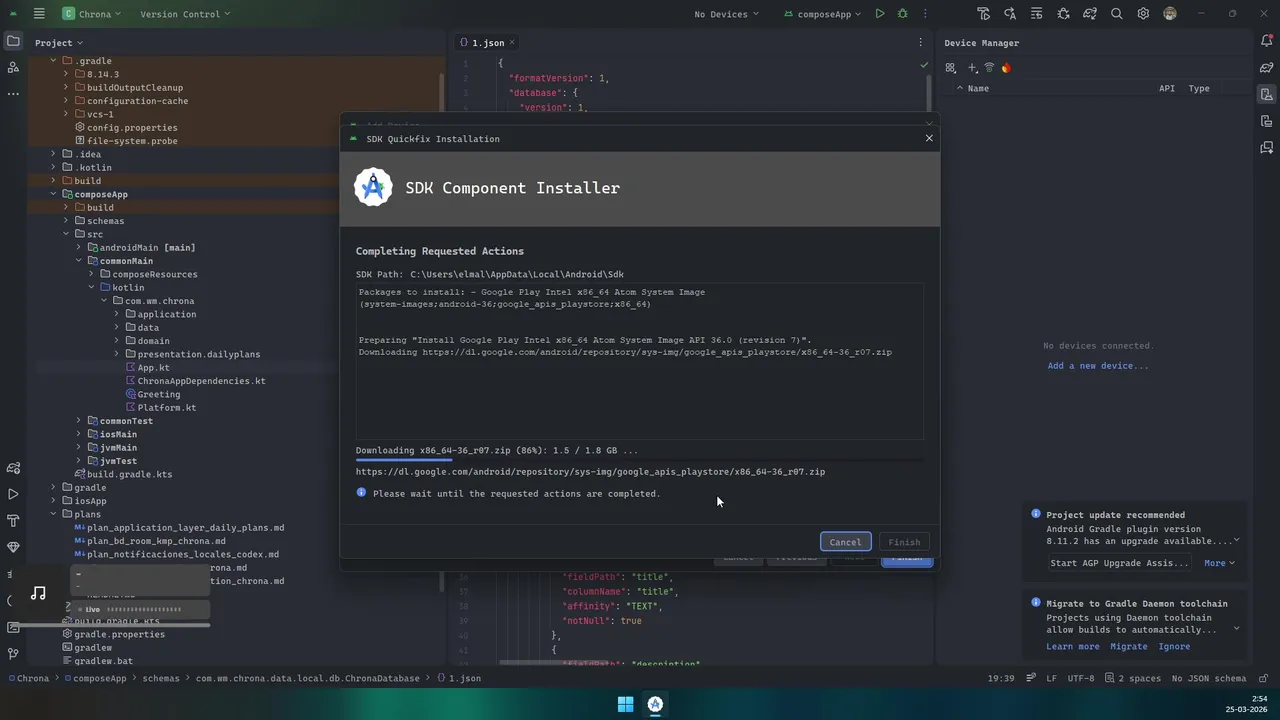Click the editor horizontal scrollbar
Viewport: 1280px width, 720px height.
coord(554,662)
